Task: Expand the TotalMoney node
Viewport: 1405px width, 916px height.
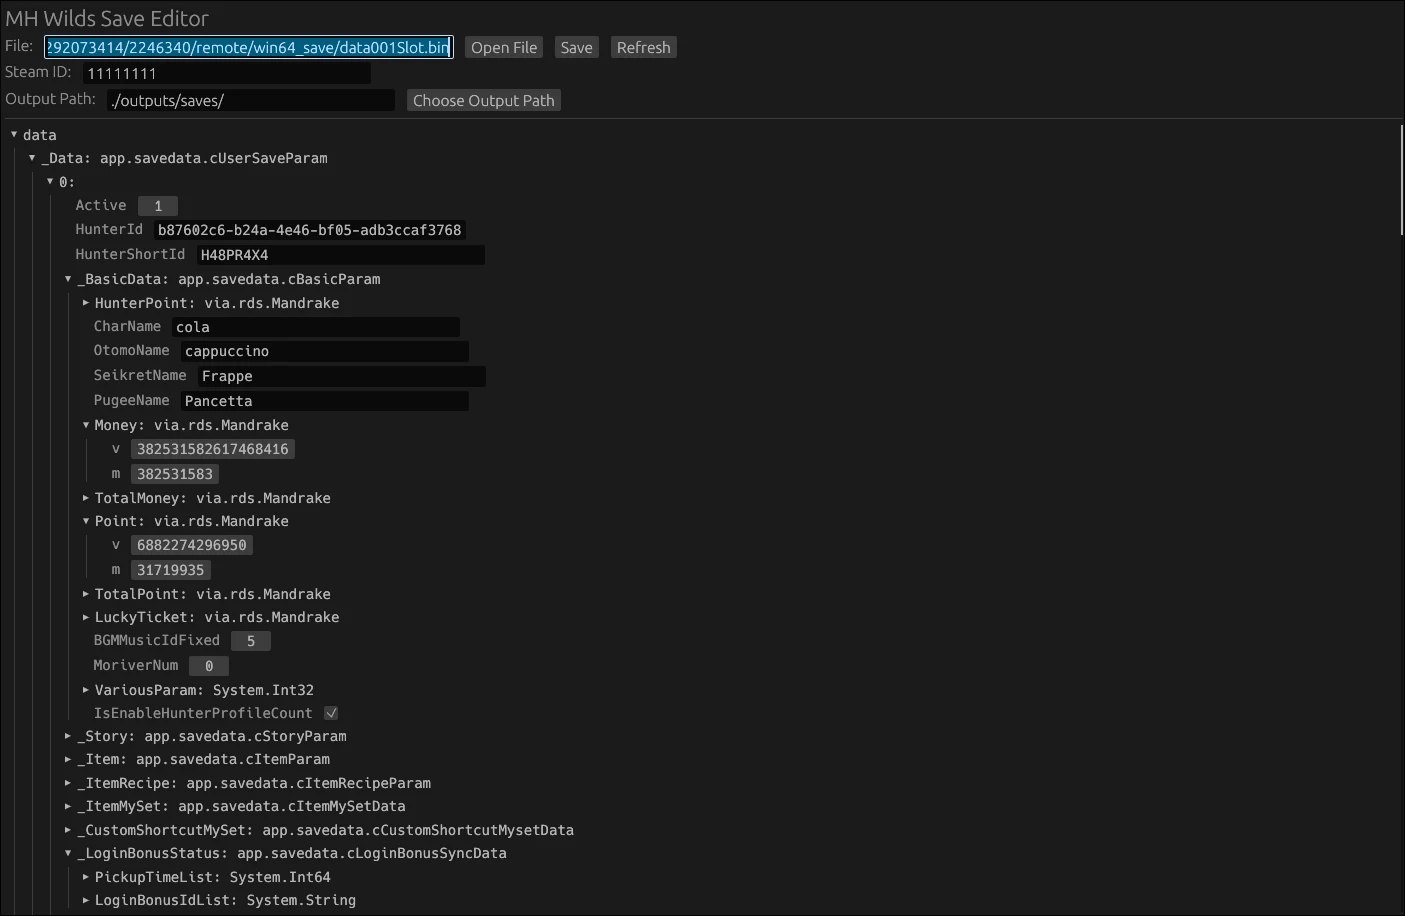Action: 86,498
